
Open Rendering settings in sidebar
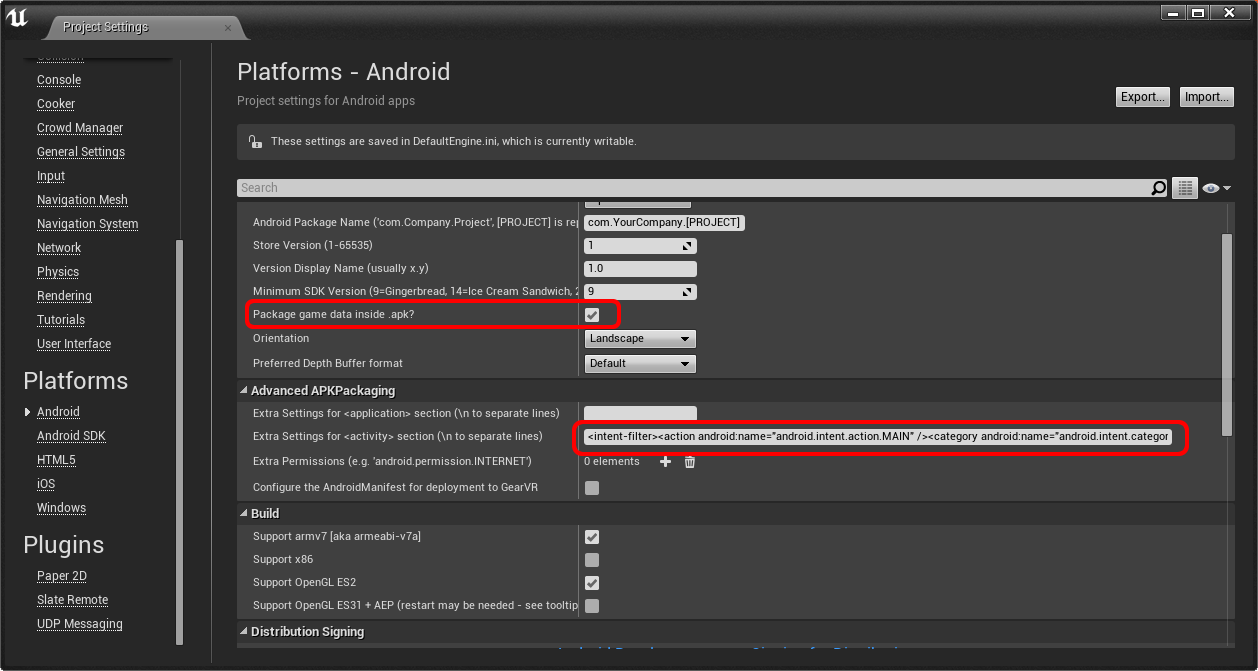[x=64, y=296]
